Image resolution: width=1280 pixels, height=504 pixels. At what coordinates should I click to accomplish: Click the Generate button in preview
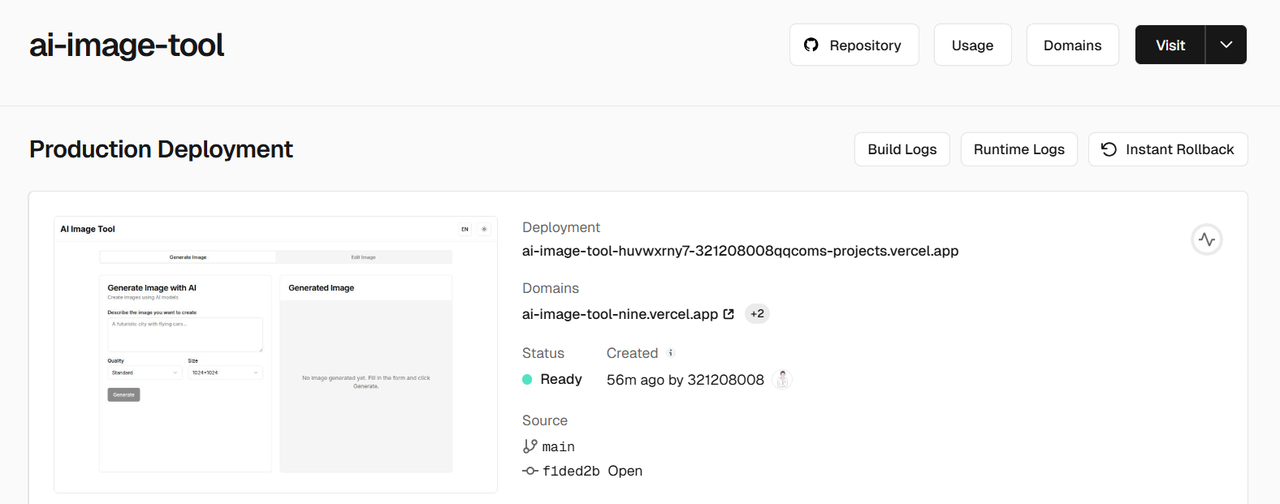tap(124, 394)
